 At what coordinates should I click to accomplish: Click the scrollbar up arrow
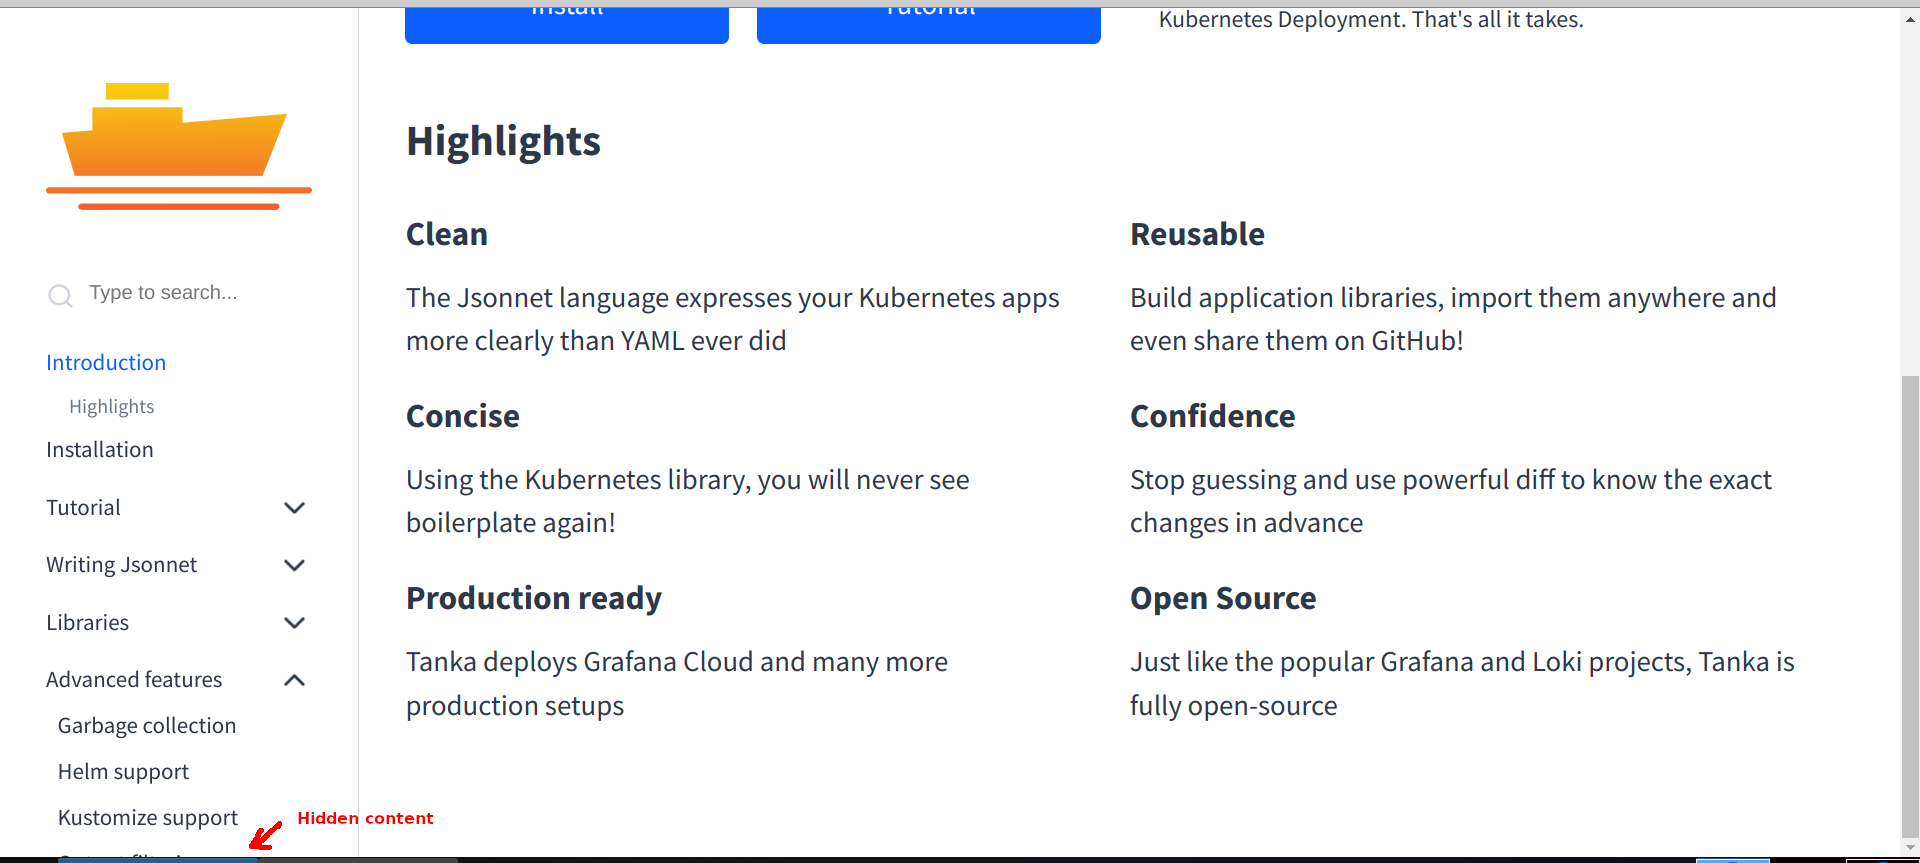pyautogui.click(x=1910, y=19)
